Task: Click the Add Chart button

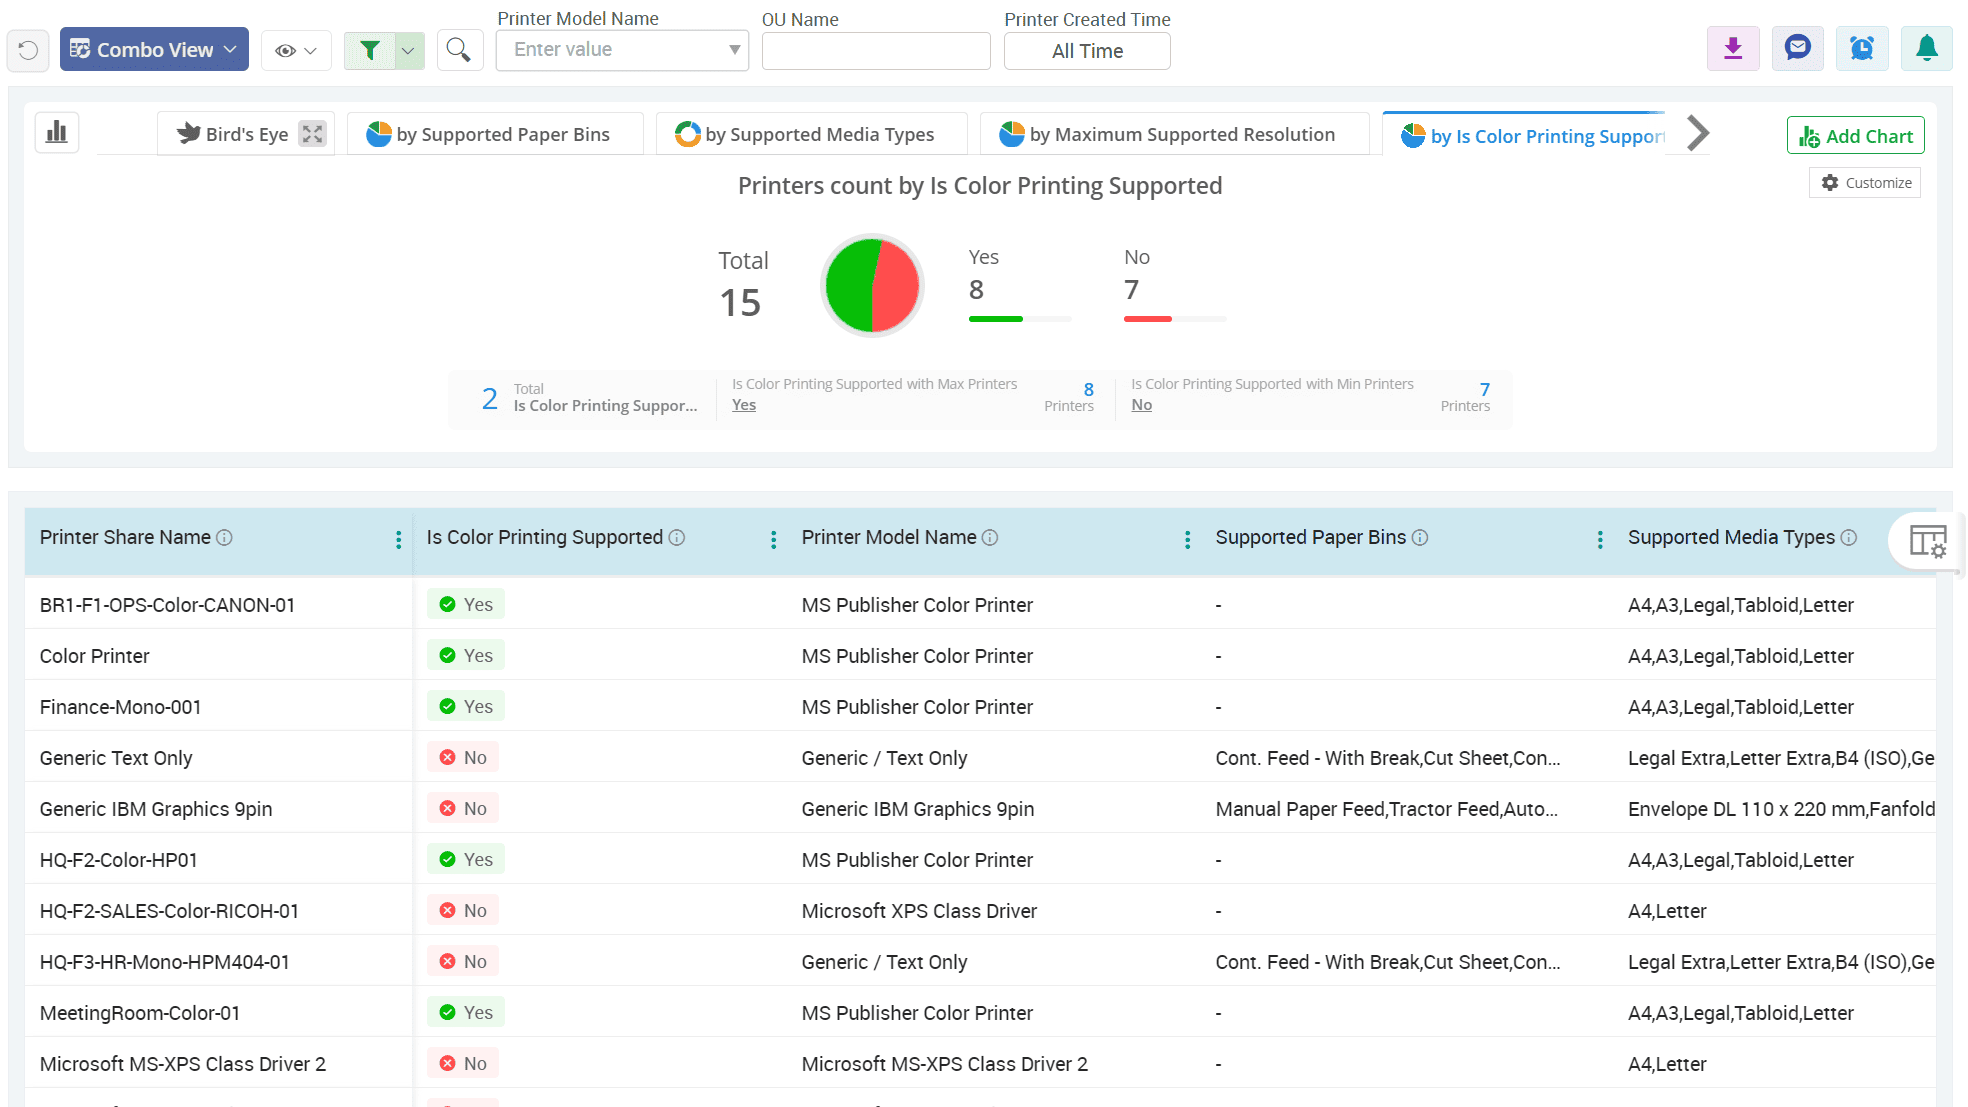Action: pos(1855,136)
